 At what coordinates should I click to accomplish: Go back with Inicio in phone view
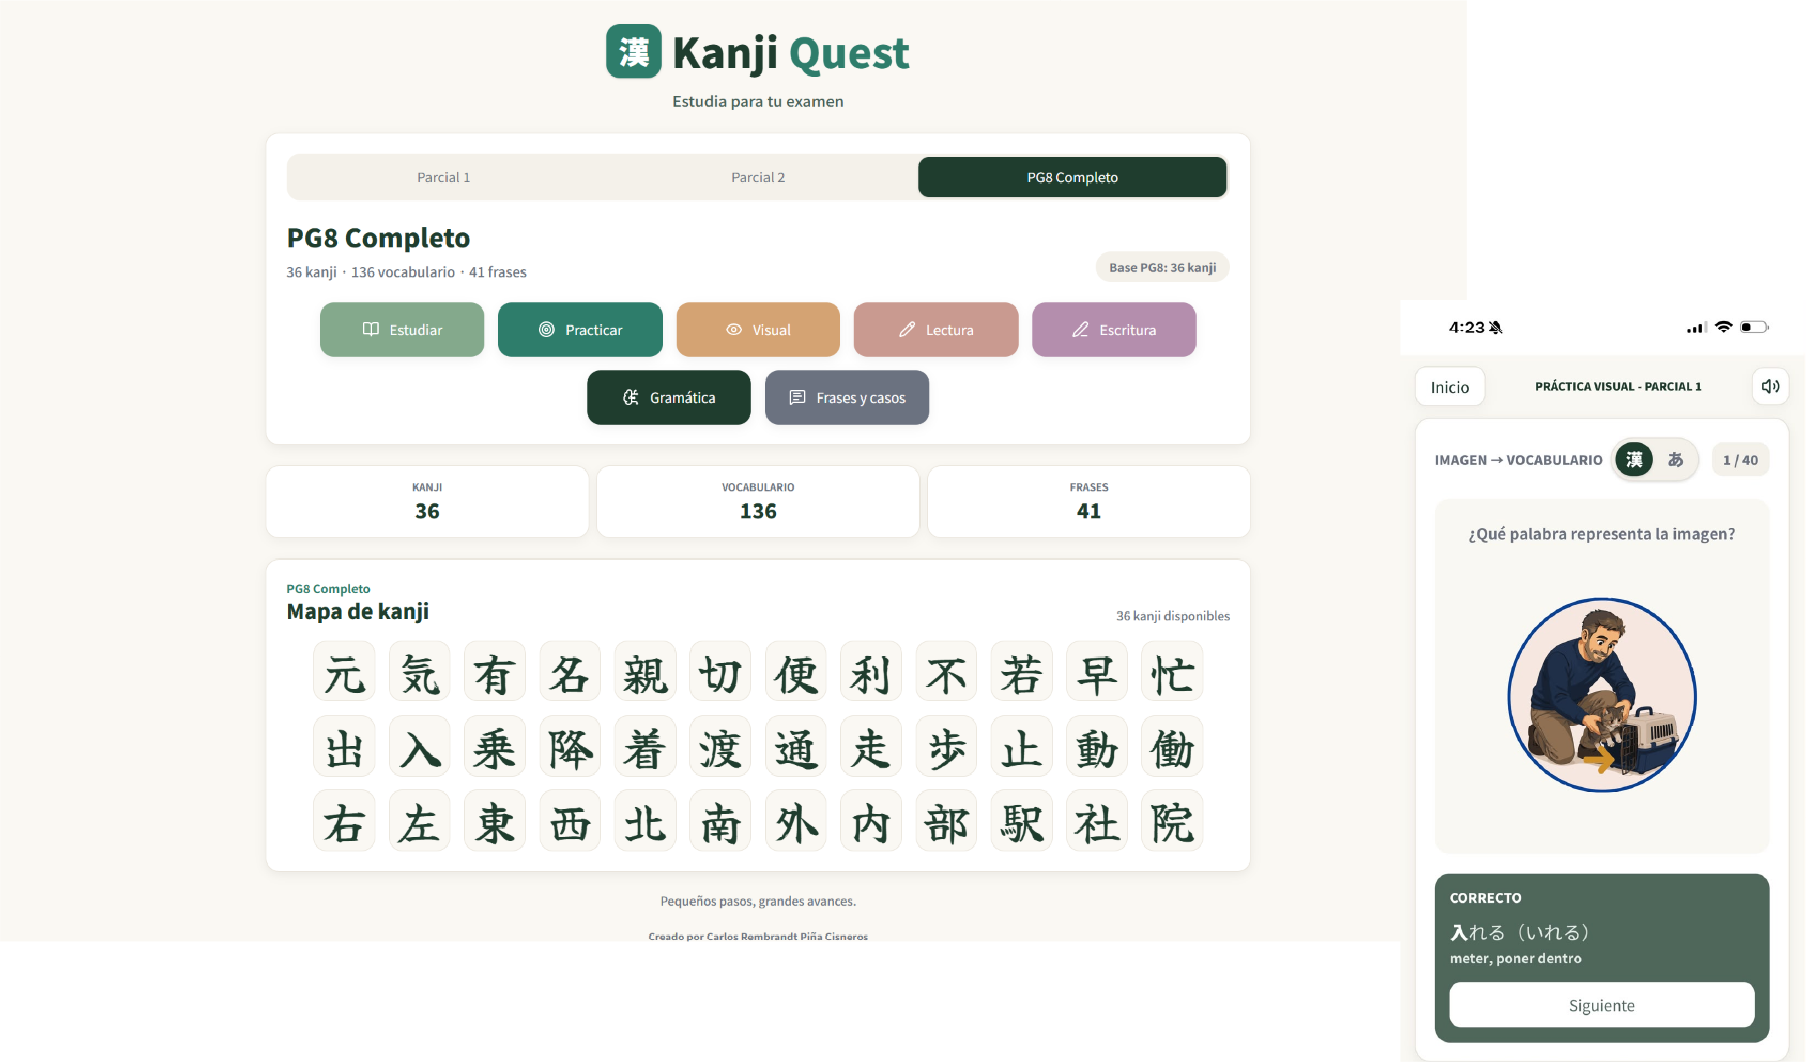(x=1450, y=387)
